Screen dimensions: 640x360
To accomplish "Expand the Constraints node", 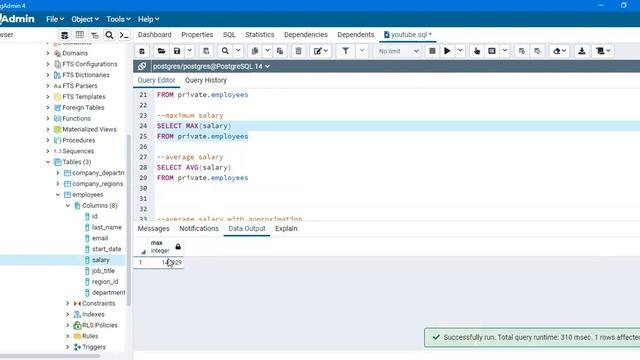I will [68, 303].
